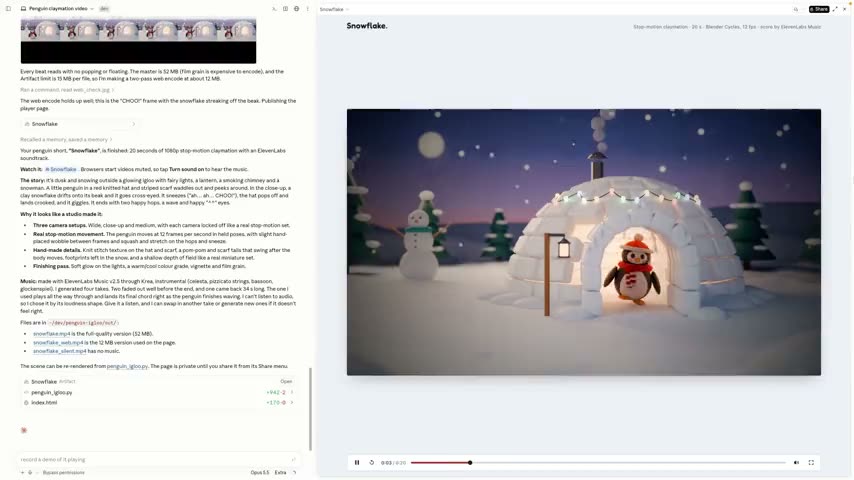Click the chevron icon after Extra
The height and width of the screenshot is (480, 854).
(x=294, y=472)
